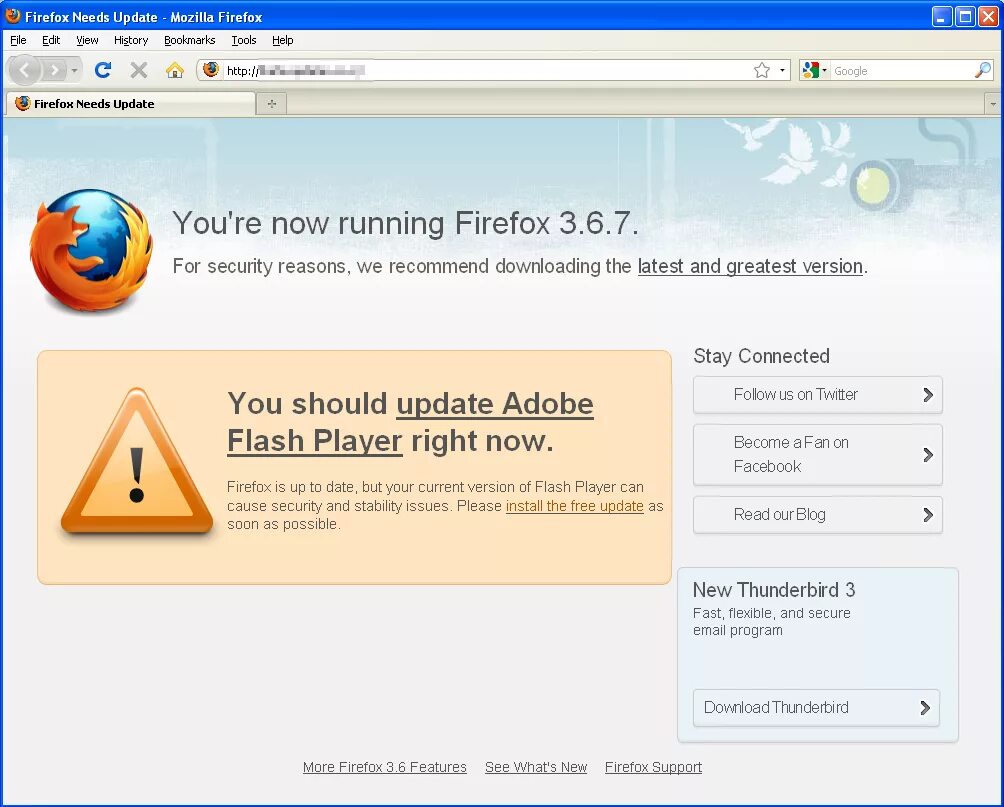
Task: Click Become a Fan on Facebook button
Action: tap(818, 455)
